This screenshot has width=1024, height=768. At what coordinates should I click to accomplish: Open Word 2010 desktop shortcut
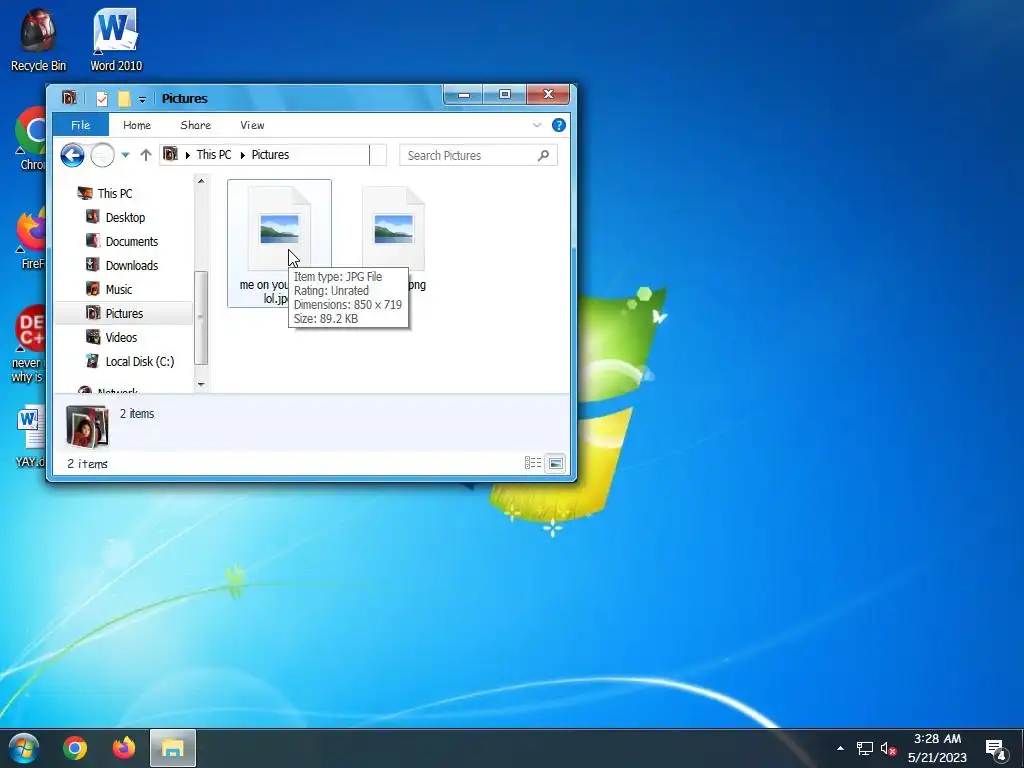(116, 39)
